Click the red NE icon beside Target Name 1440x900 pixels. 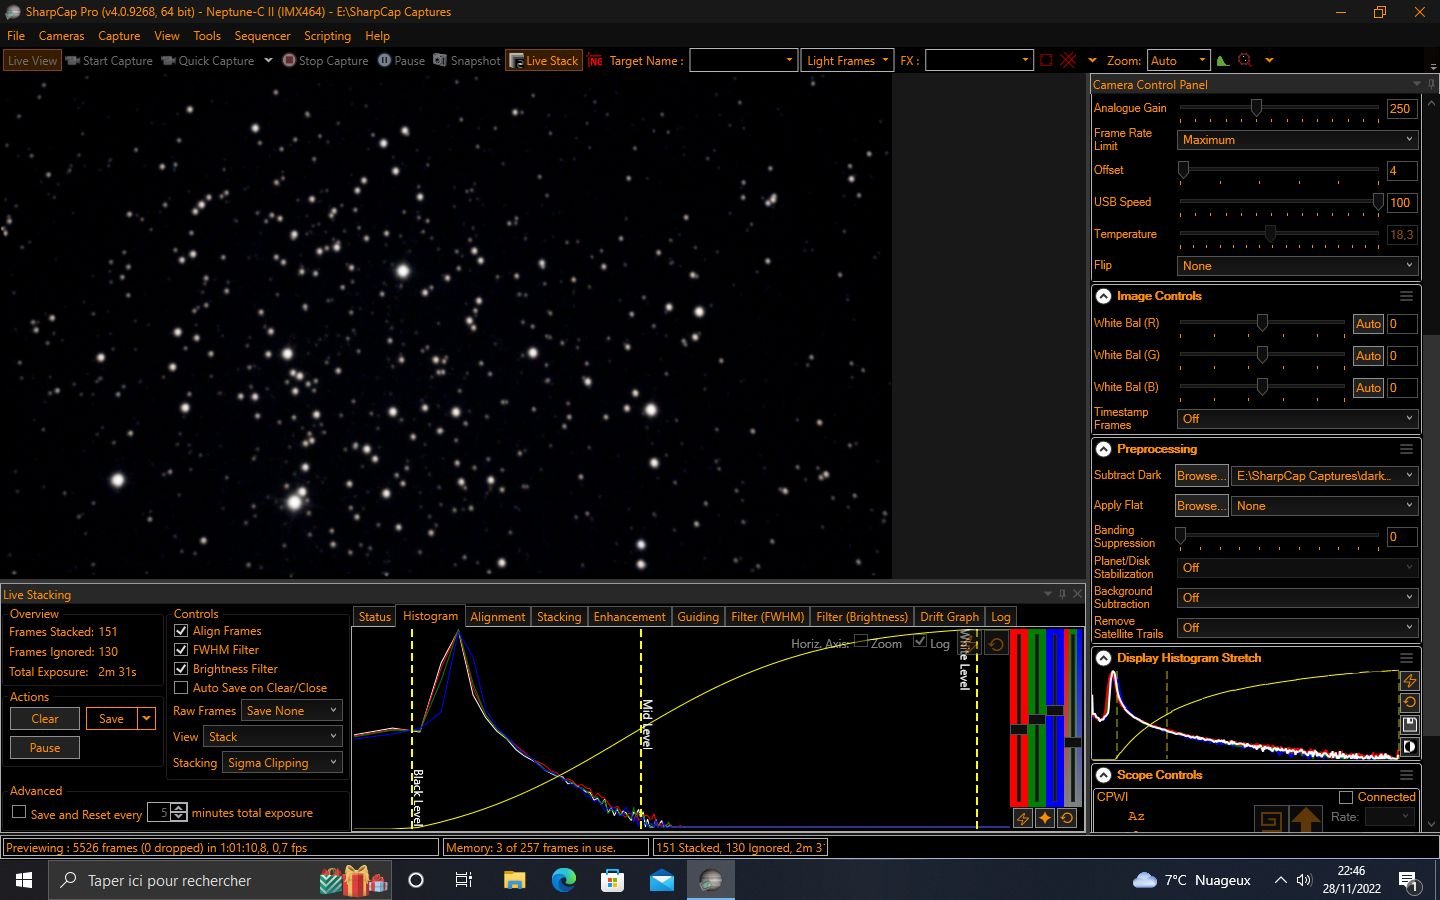tap(595, 60)
